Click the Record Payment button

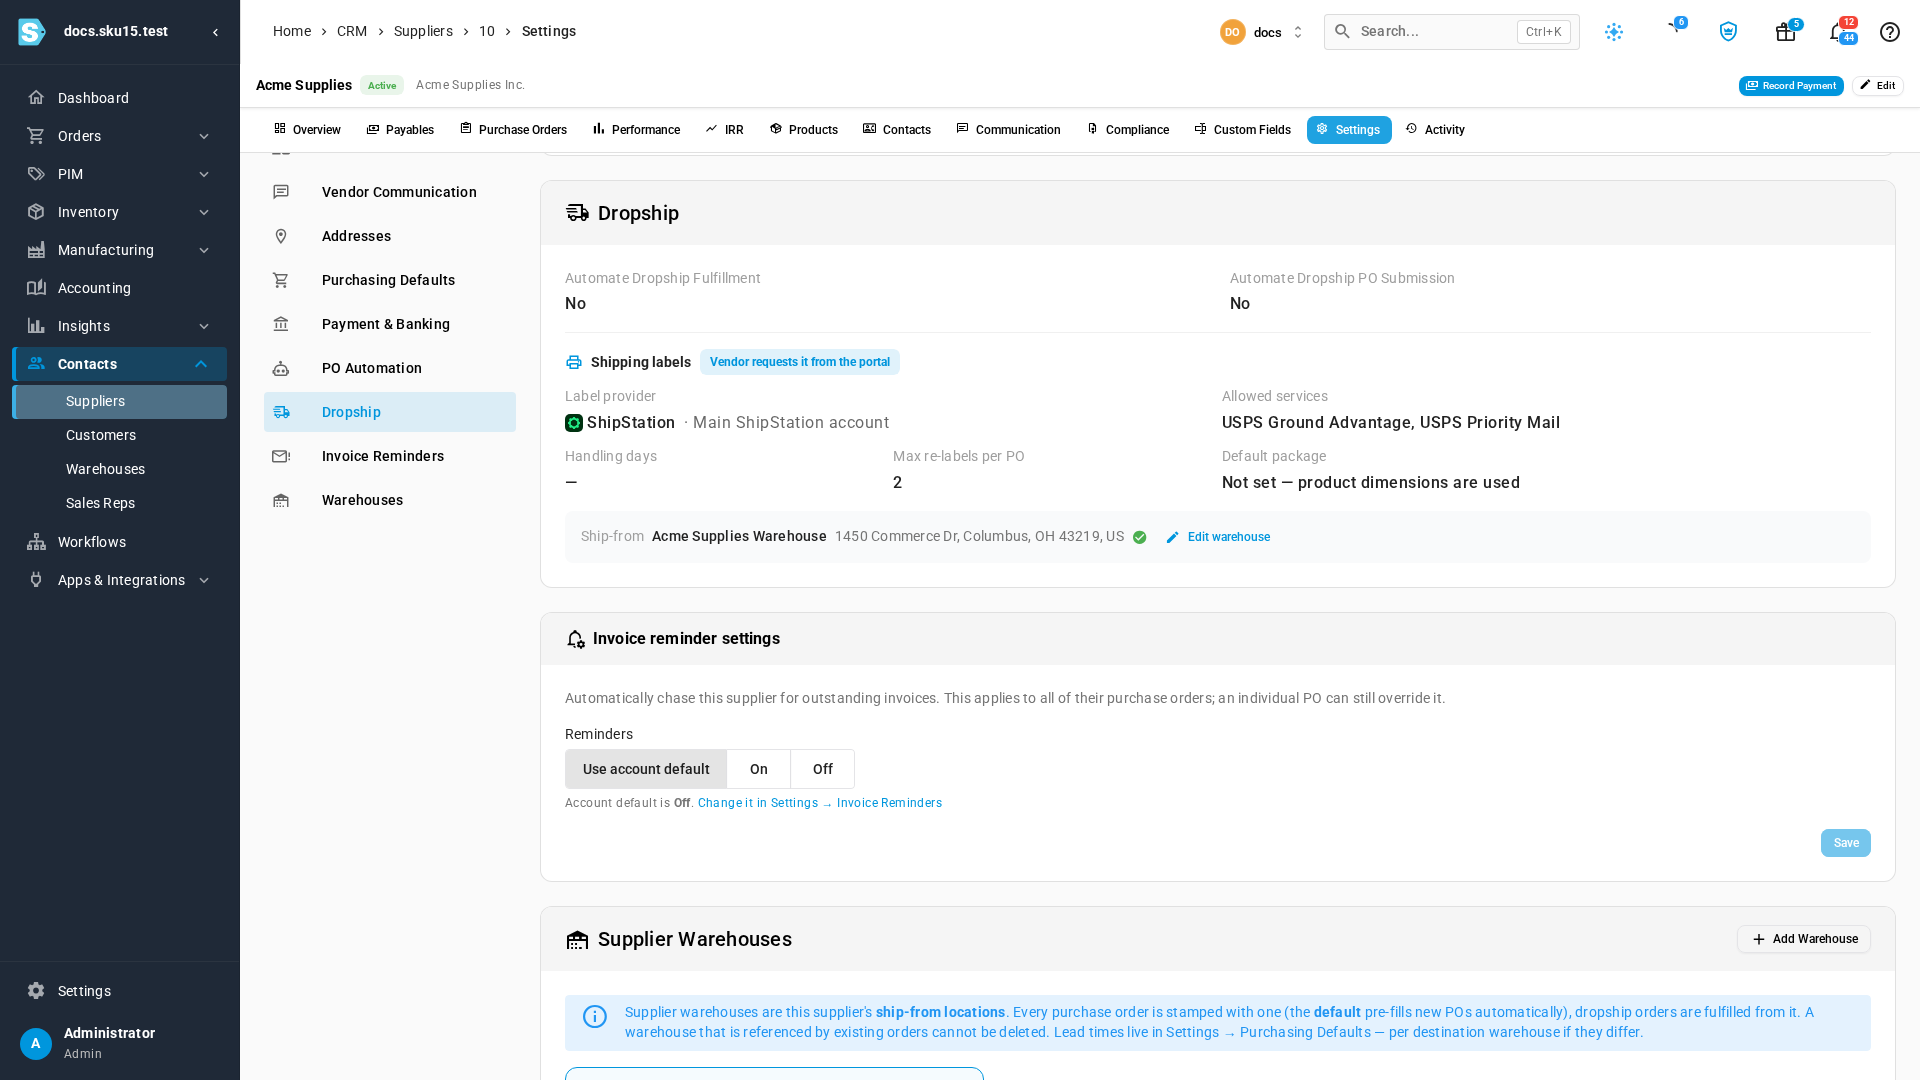pyautogui.click(x=1791, y=86)
